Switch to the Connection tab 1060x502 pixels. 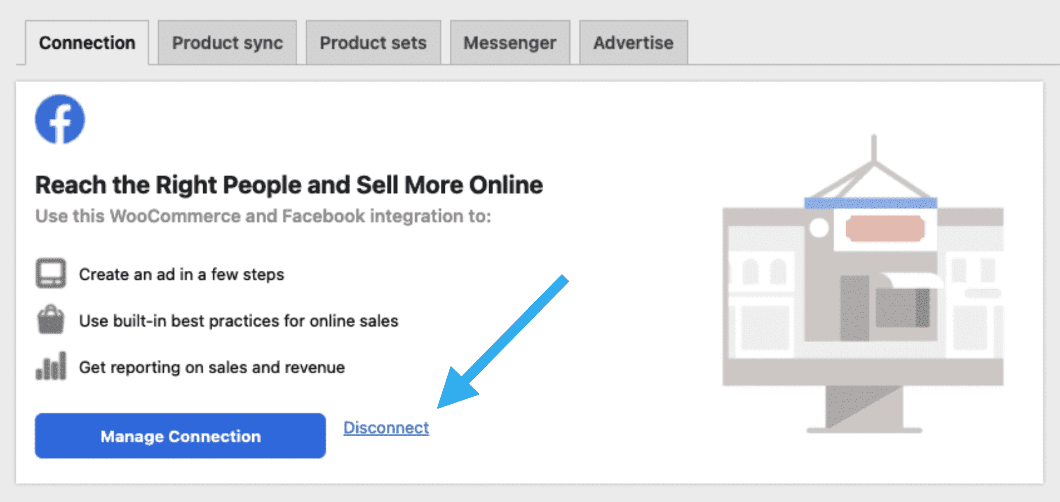point(87,43)
